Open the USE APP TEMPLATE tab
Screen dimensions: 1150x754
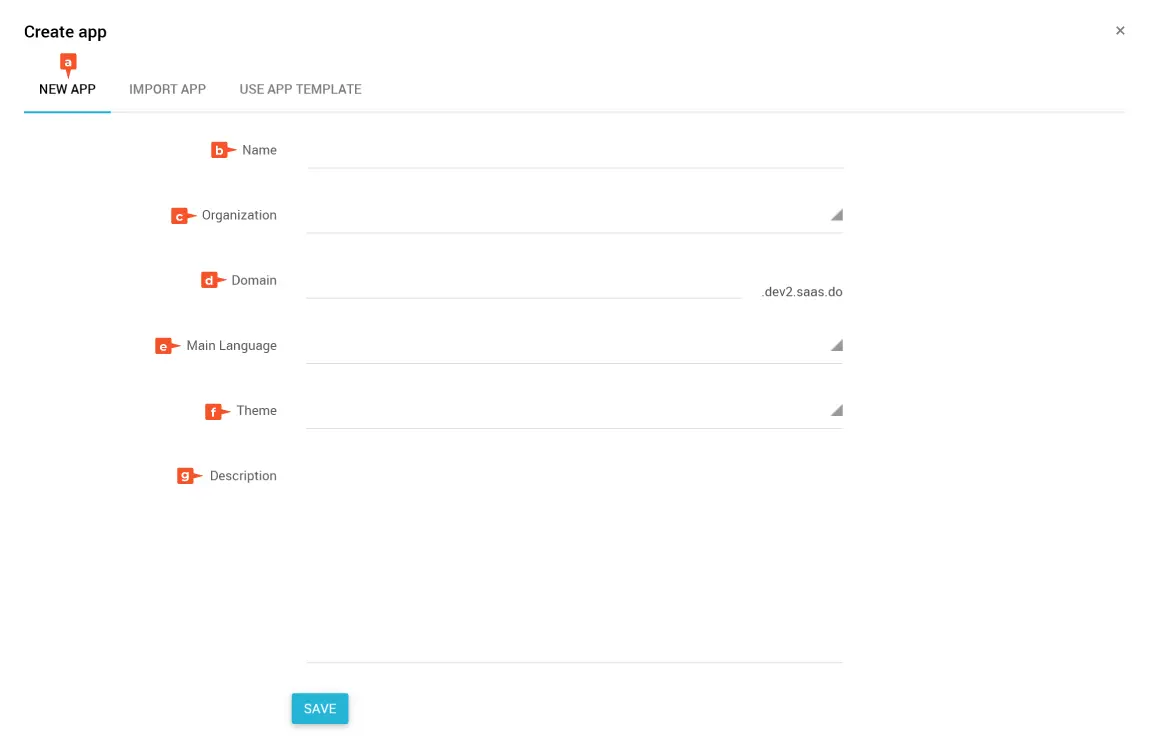pyautogui.click(x=300, y=89)
